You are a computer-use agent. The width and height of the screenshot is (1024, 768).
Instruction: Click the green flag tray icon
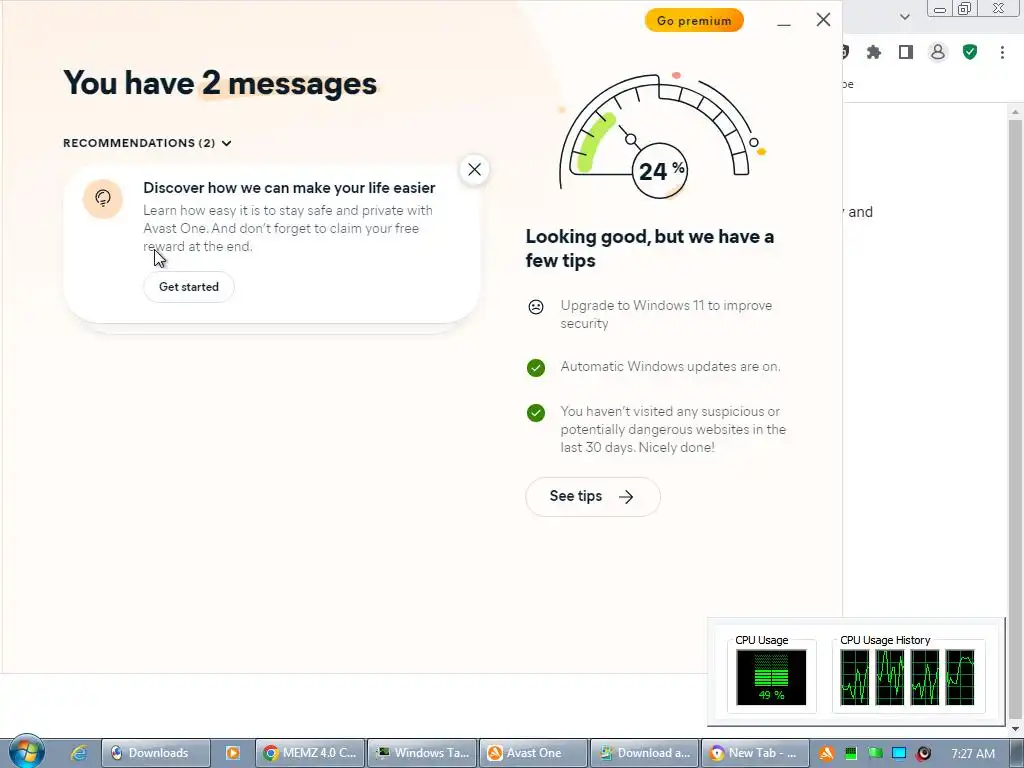pyautogui.click(x=875, y=754)
